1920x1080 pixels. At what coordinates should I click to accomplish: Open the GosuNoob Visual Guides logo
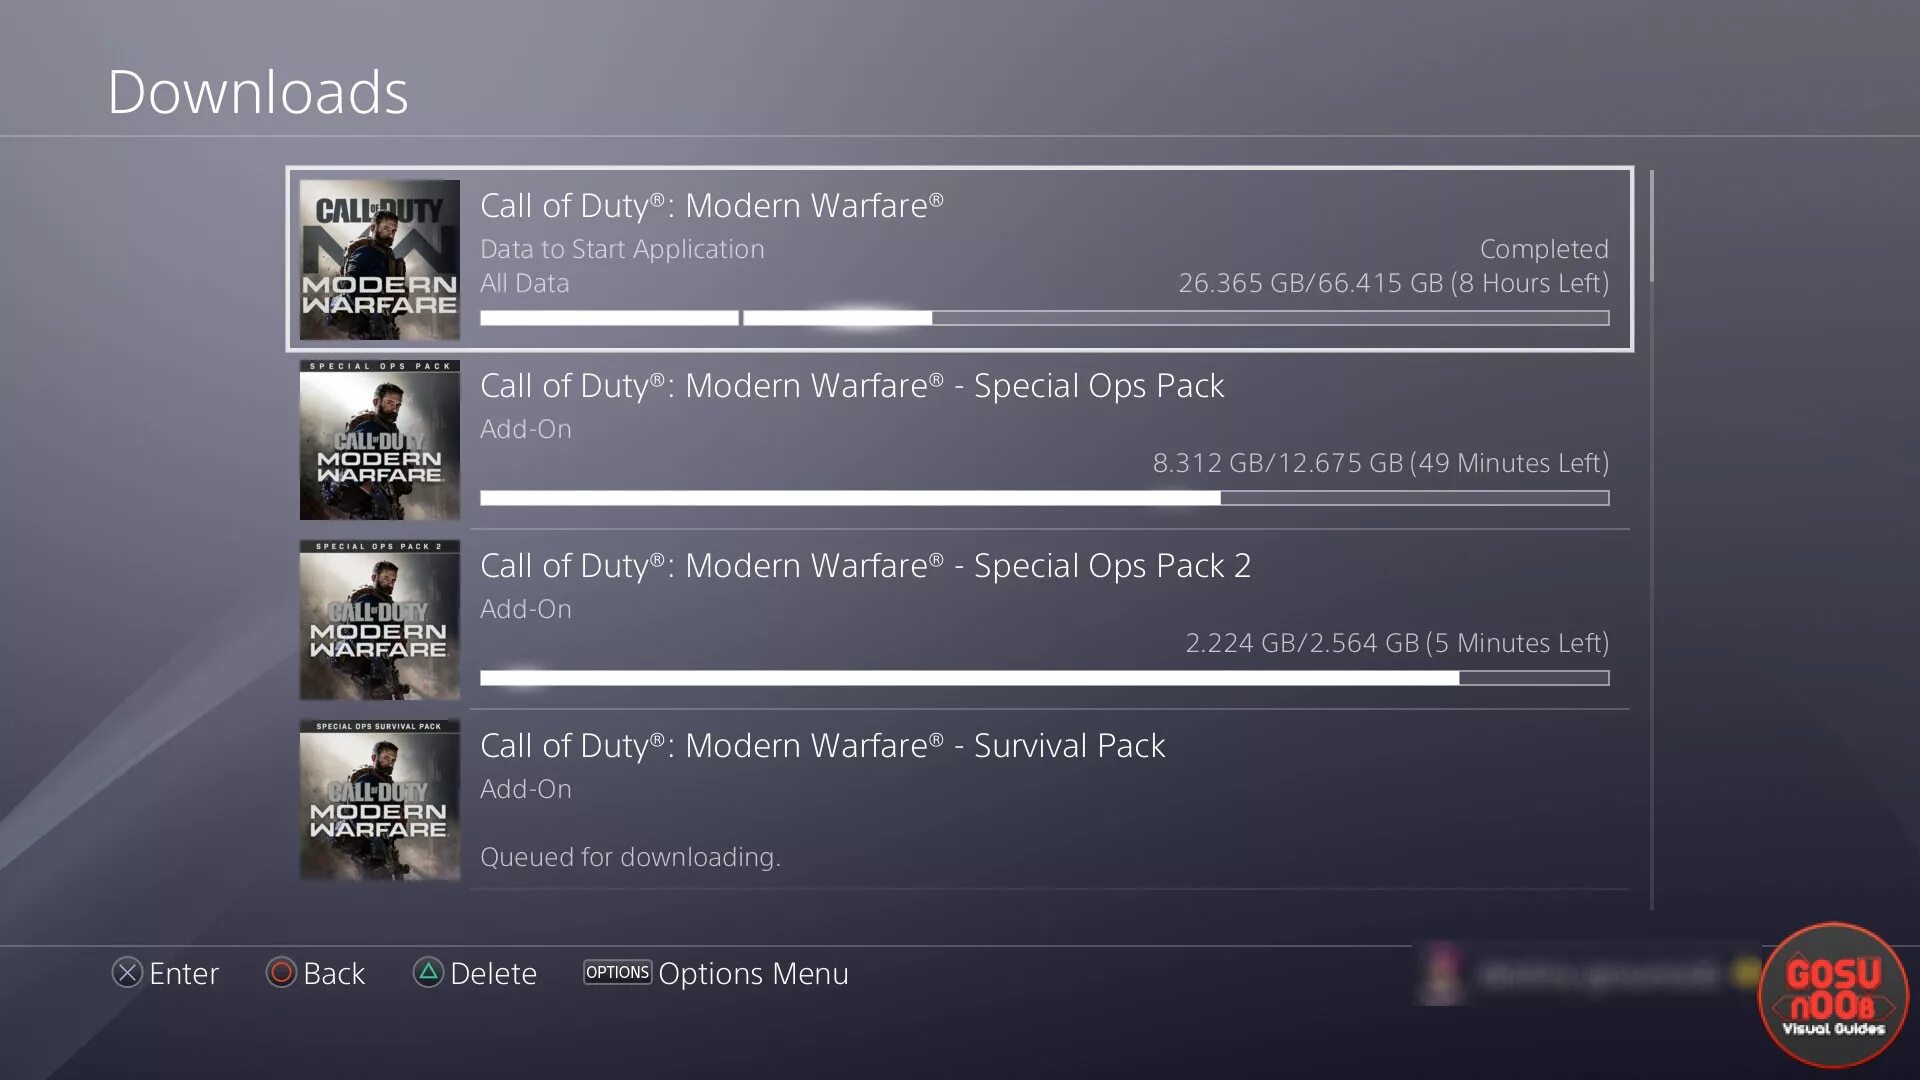(x=1833, y=995)
